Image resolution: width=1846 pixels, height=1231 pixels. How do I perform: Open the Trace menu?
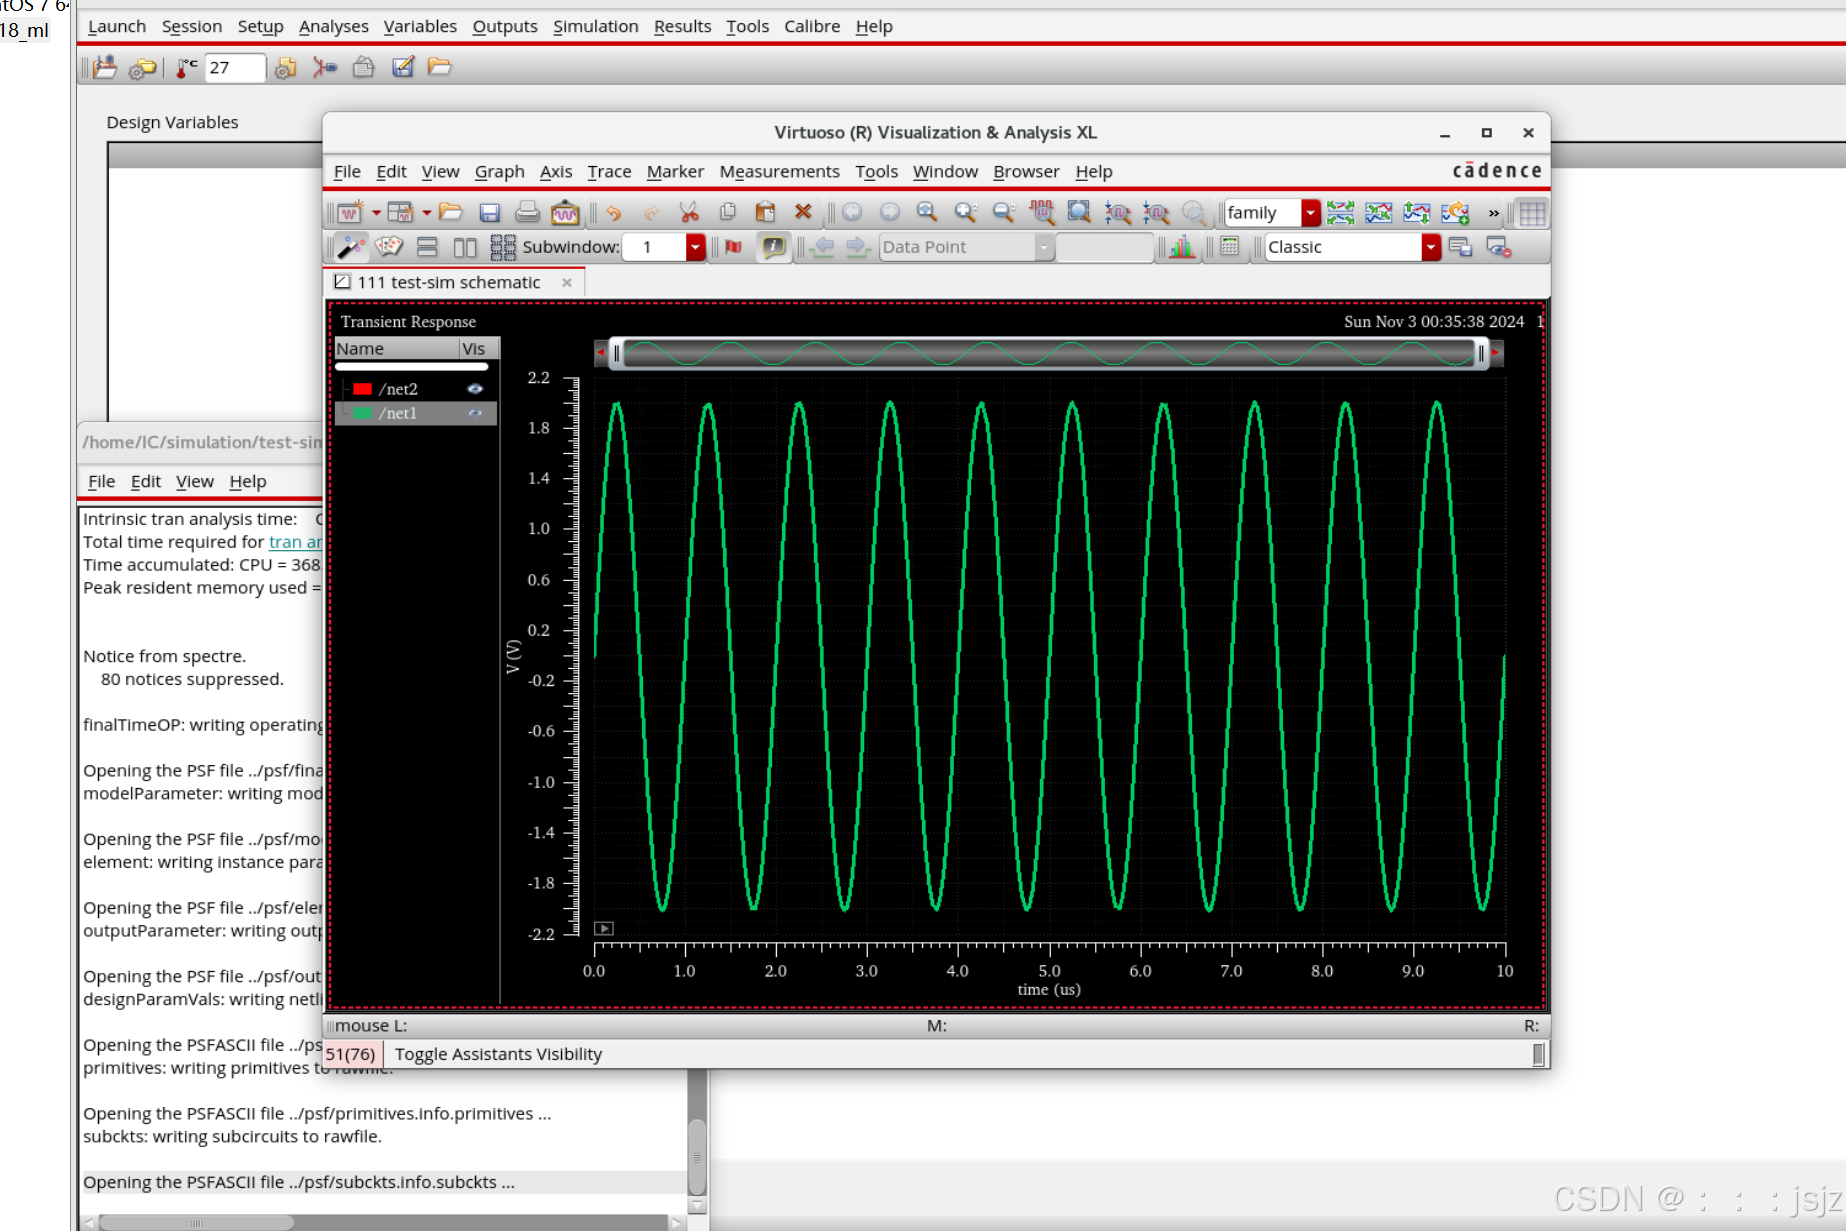tap(609, 171)
